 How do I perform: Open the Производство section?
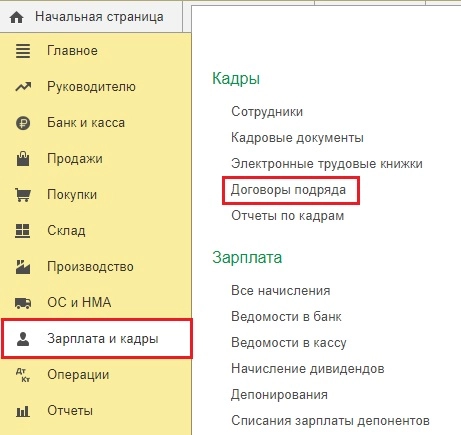coord(90,267)
